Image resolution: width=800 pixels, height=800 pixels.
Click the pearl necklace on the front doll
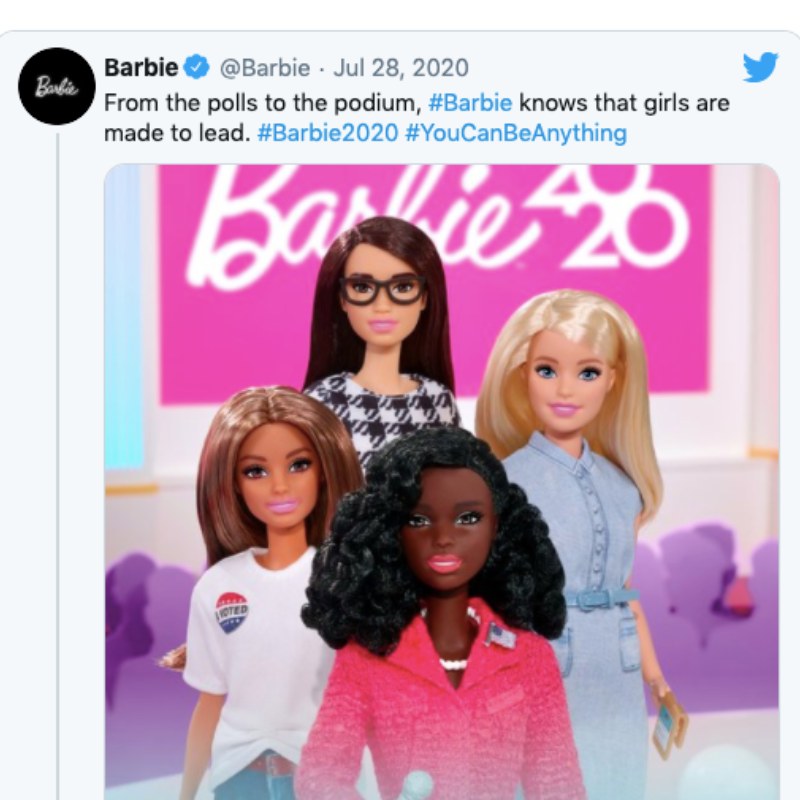coord(453,665)
